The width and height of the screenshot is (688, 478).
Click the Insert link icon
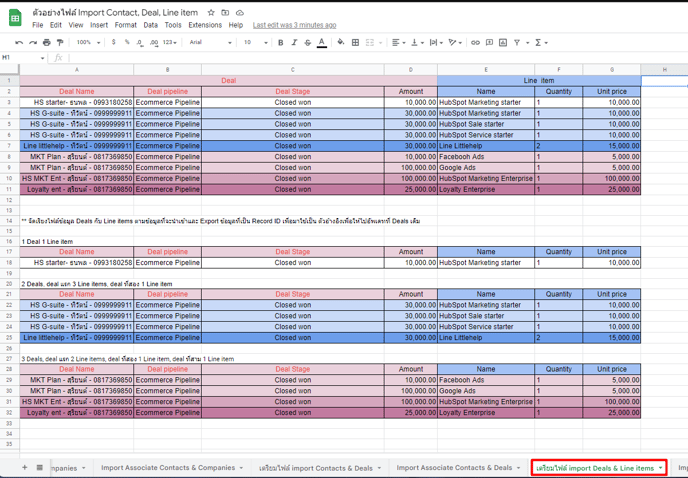point(475,43)
